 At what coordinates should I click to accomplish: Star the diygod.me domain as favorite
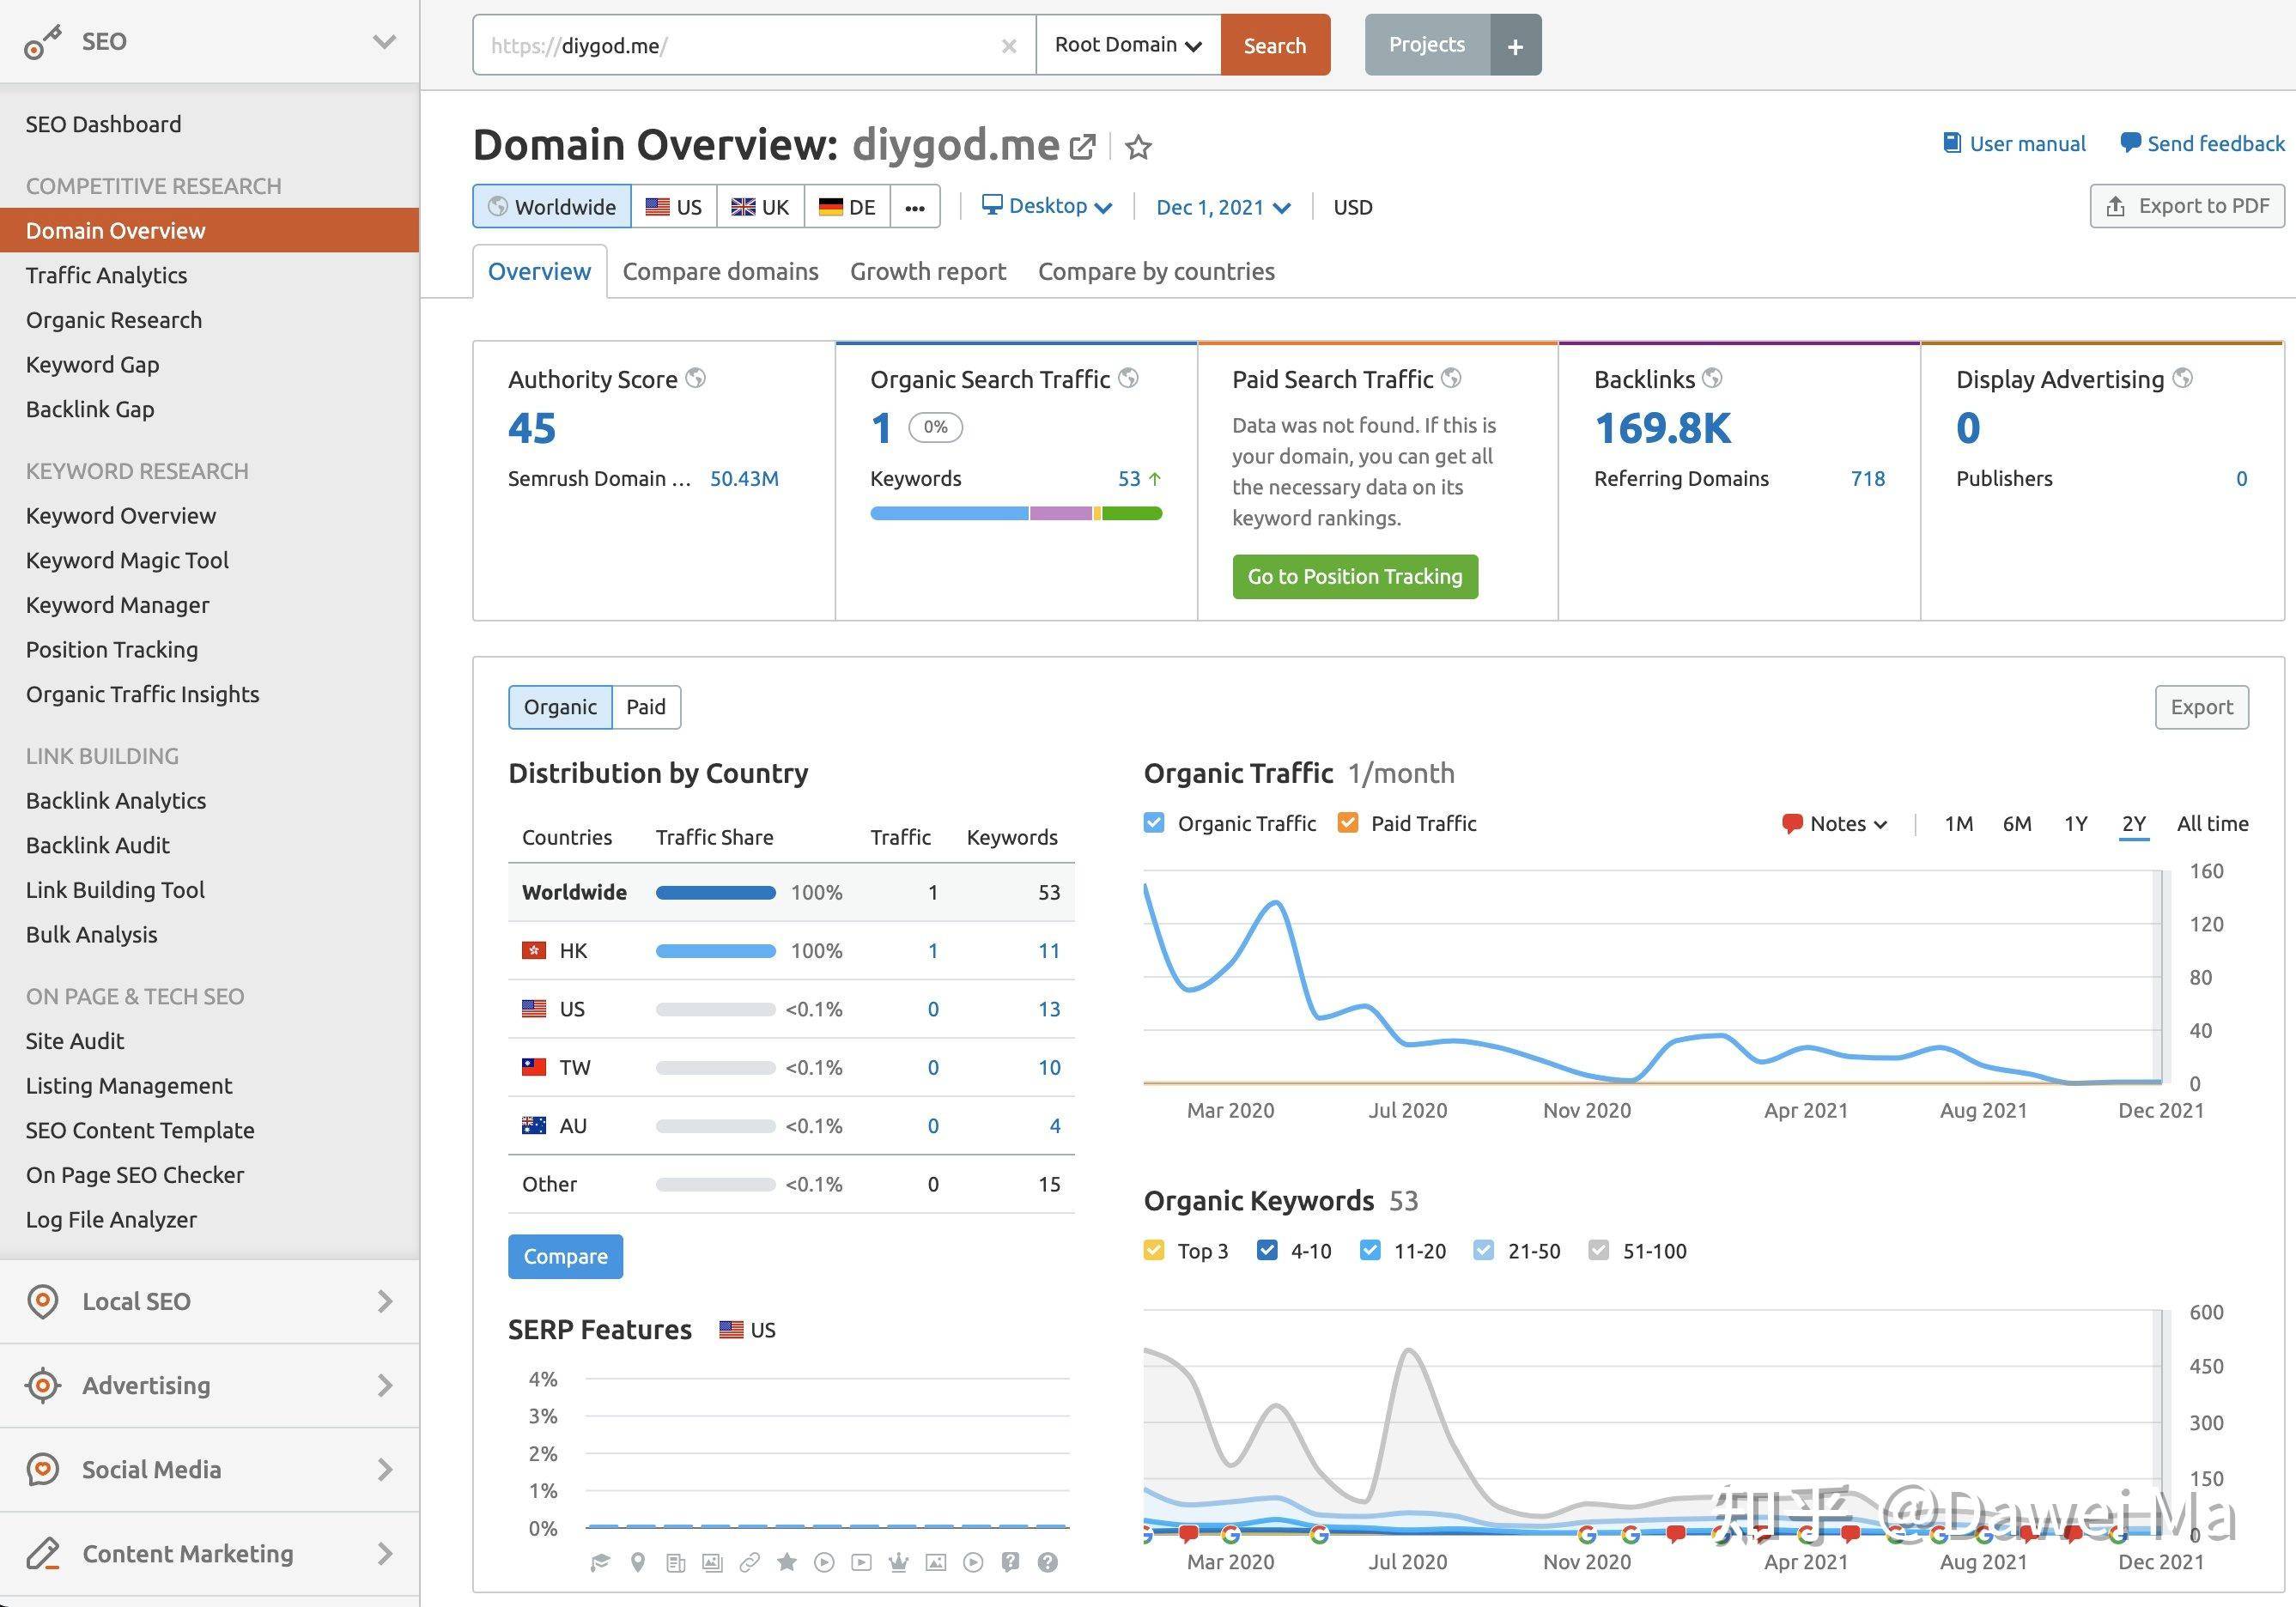pyautogui.click(x=1138, y=147)
